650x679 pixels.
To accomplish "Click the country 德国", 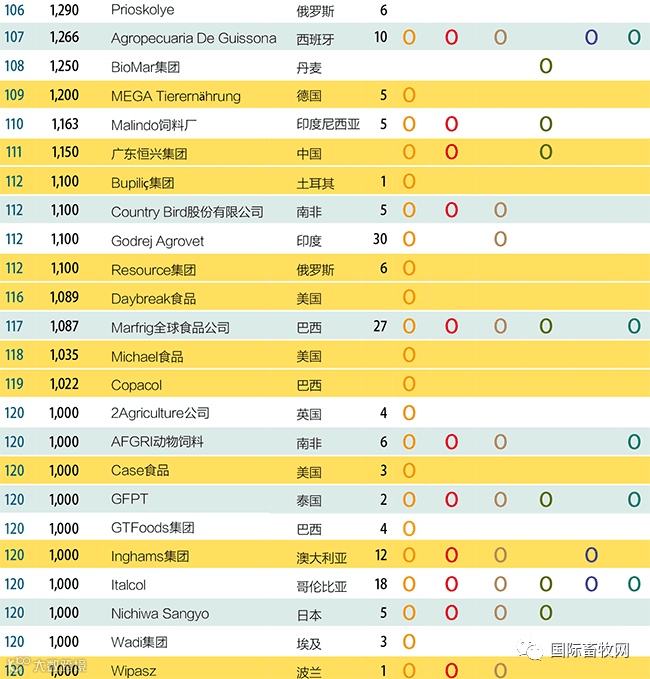I will [x=309, y=95].
